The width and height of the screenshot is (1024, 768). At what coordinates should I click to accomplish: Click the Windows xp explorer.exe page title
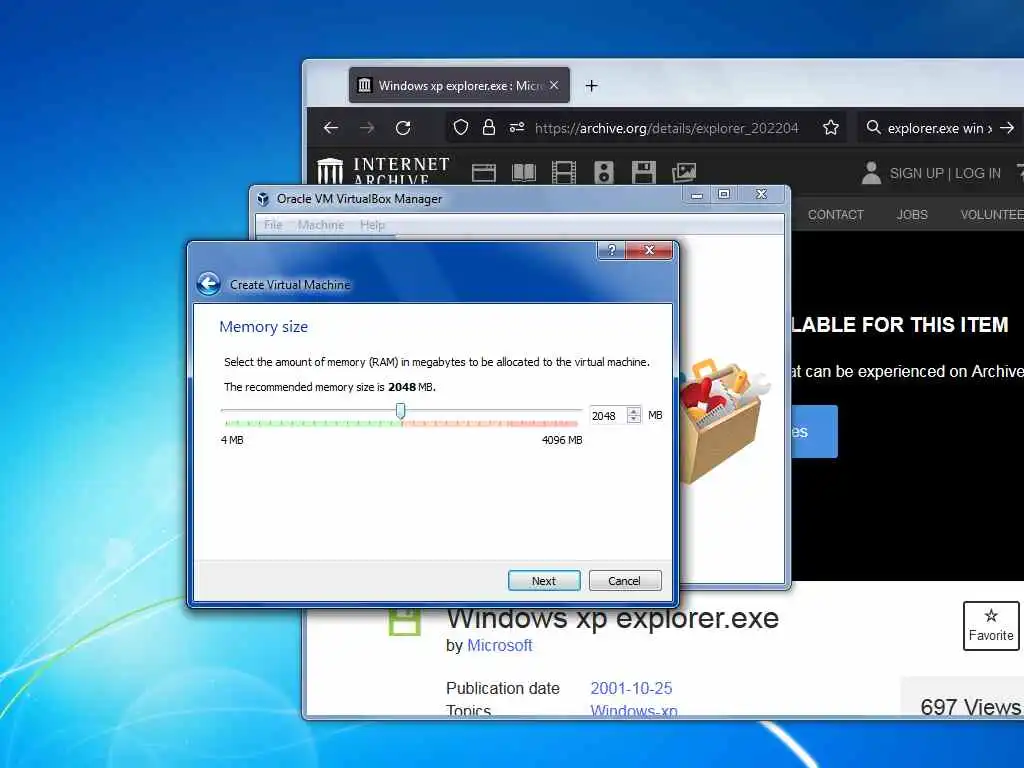[613, 618]
